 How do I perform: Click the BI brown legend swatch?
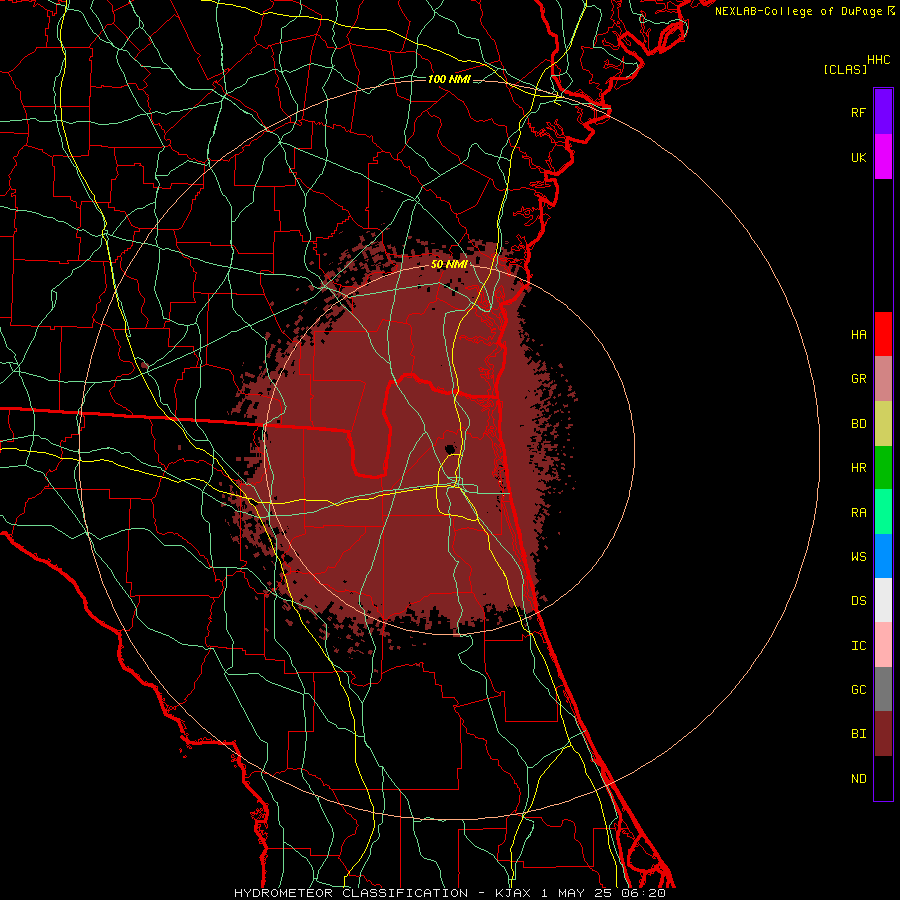pos(883,734)
